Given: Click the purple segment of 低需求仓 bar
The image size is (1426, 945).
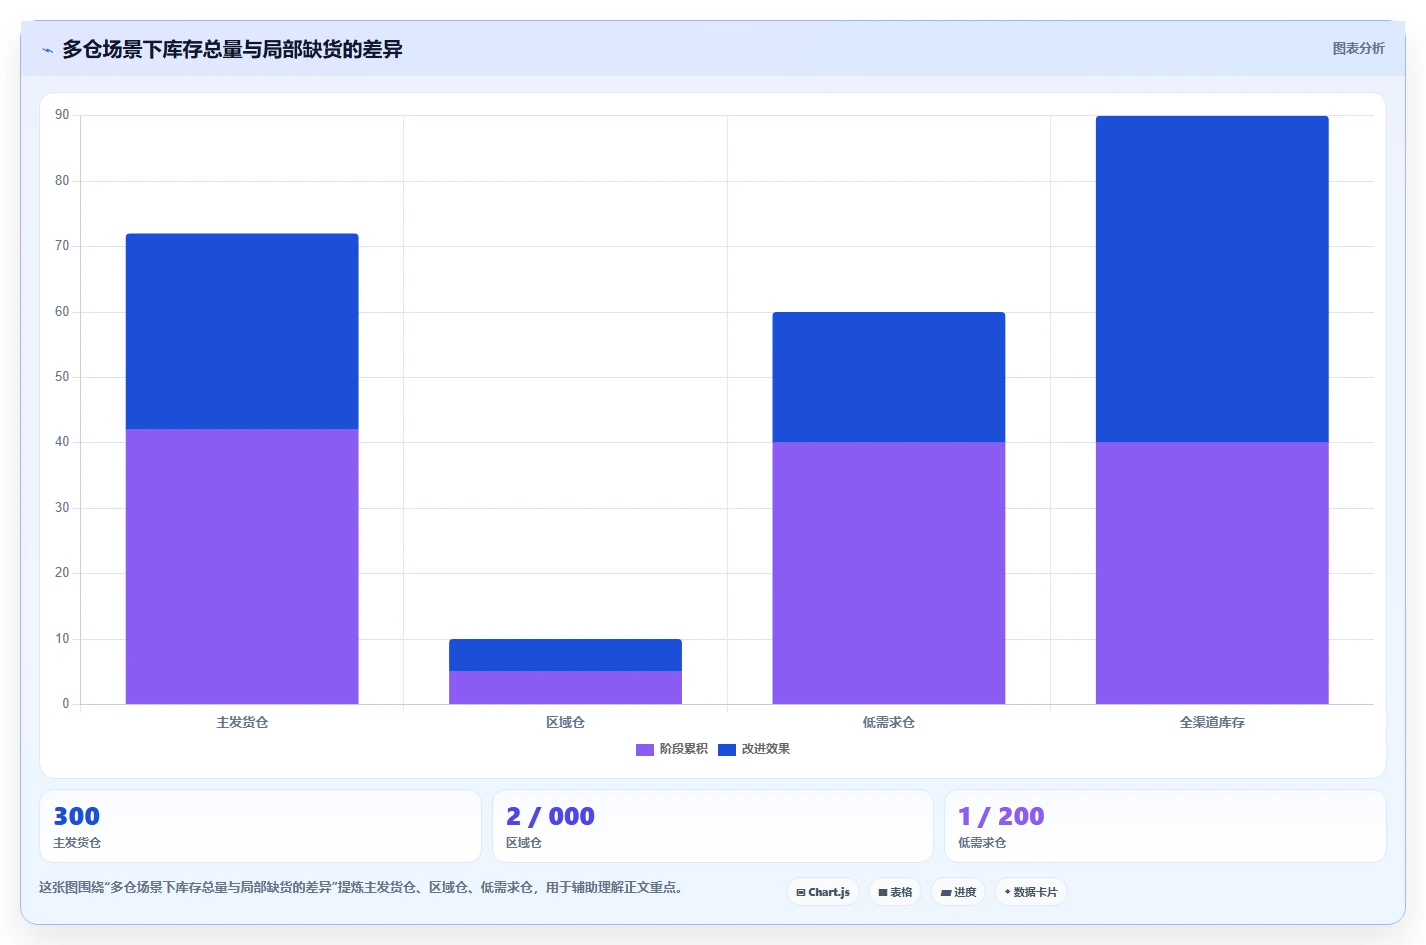Looking at the screenshot, I should (889, 573).
